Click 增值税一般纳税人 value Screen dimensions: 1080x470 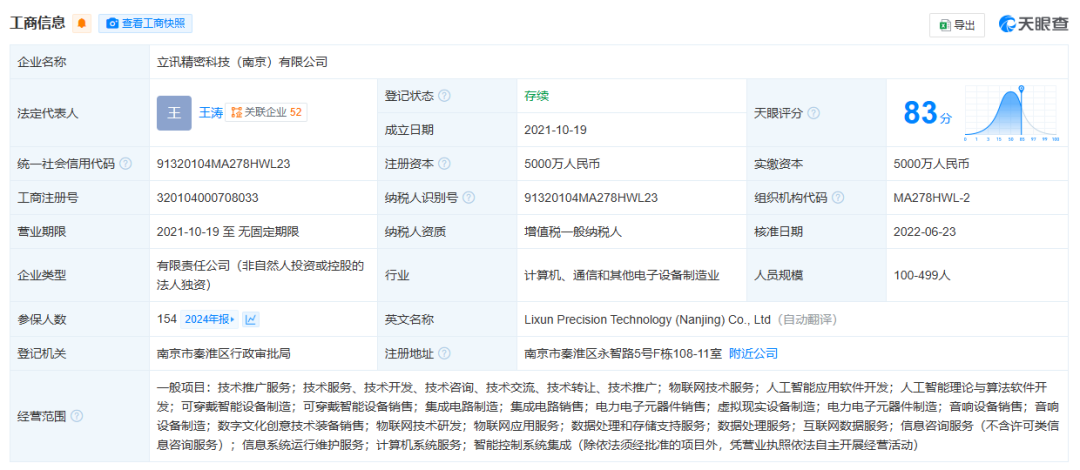pyautogui.click(x=573, y=232)
